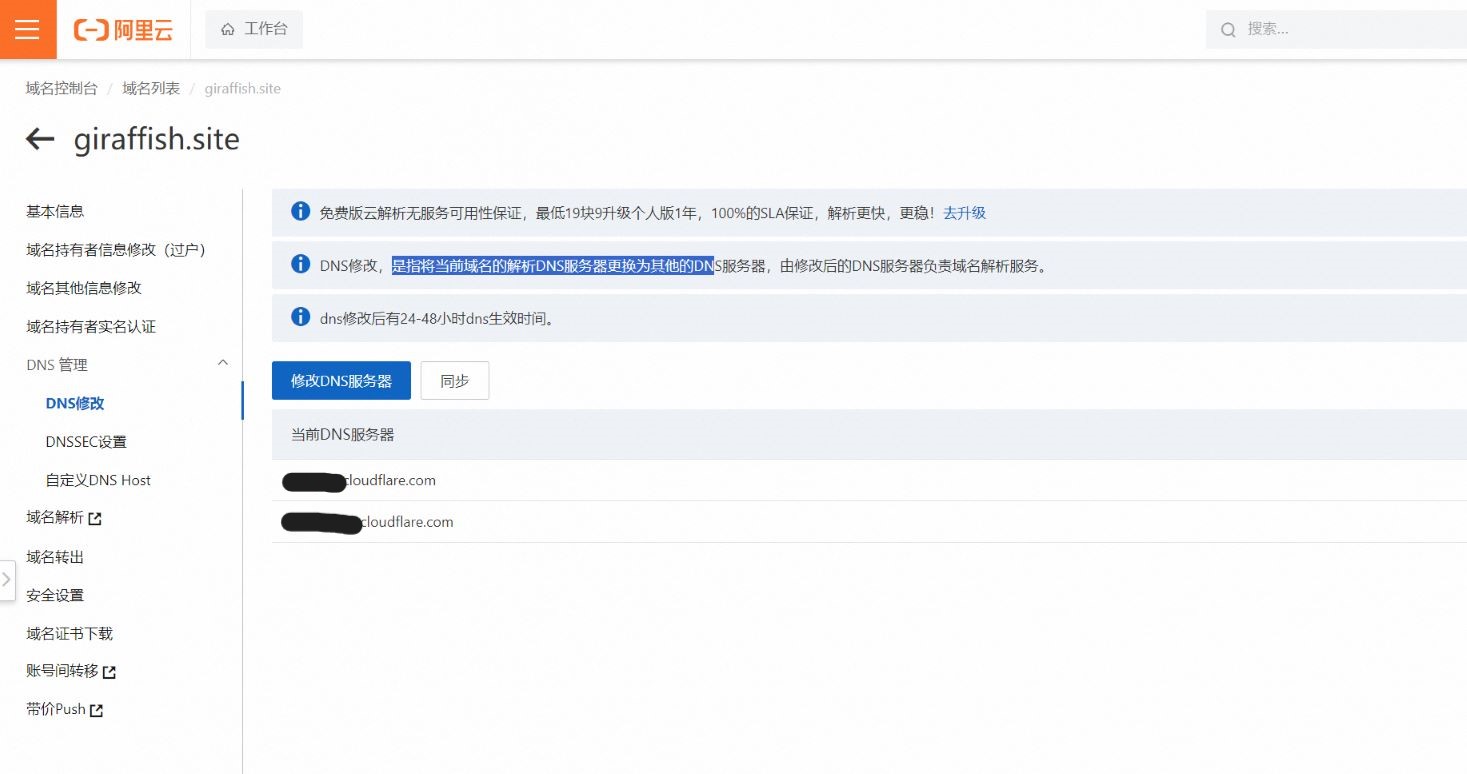Click the info icon beside SLA upgrade notice

(300, 212)
